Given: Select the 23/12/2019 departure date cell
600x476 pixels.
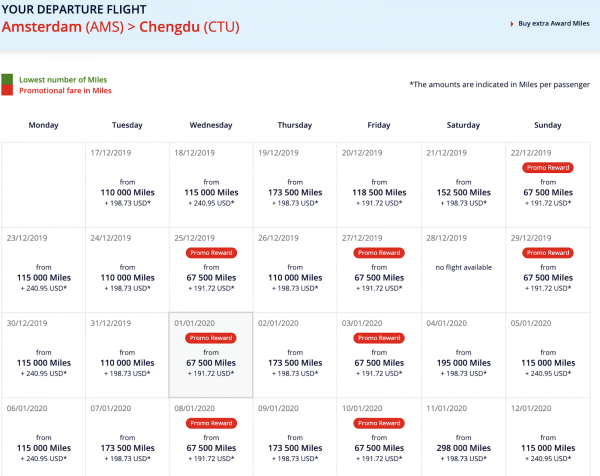Looking at the screenshot, I should 43,270.
